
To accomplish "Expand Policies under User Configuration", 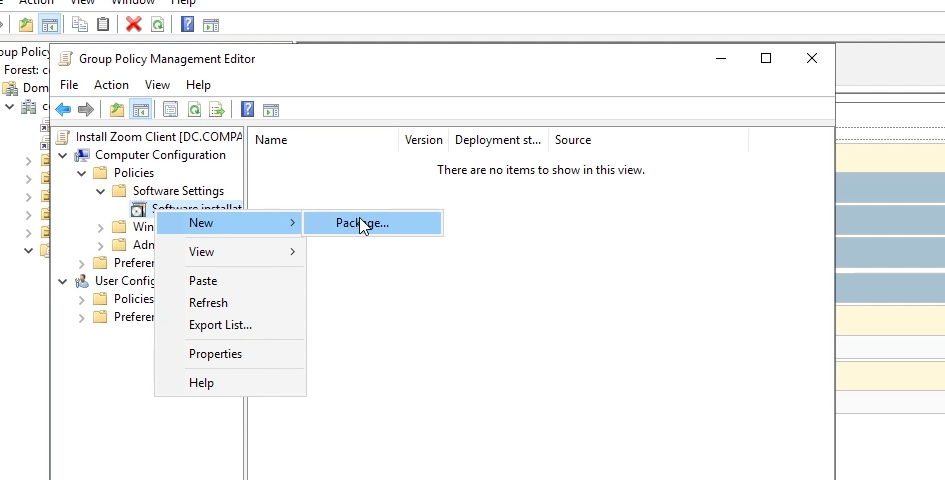I will pyautogui.click(x=82, y=299).
